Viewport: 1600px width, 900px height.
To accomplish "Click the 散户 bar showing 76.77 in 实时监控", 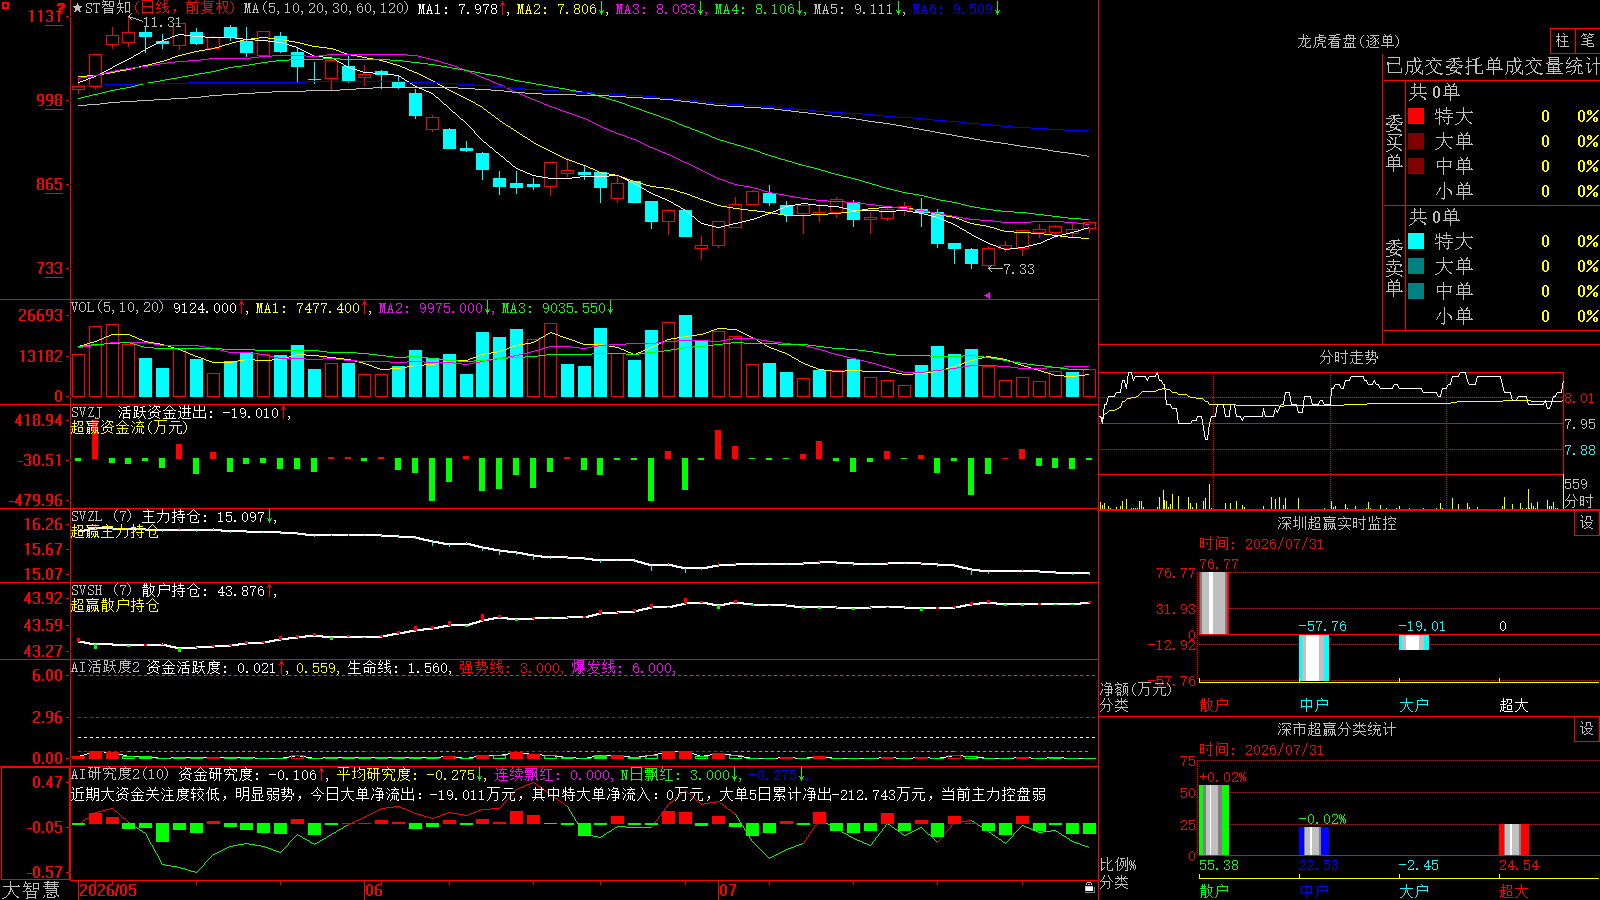I will (x=1214, y=603).
